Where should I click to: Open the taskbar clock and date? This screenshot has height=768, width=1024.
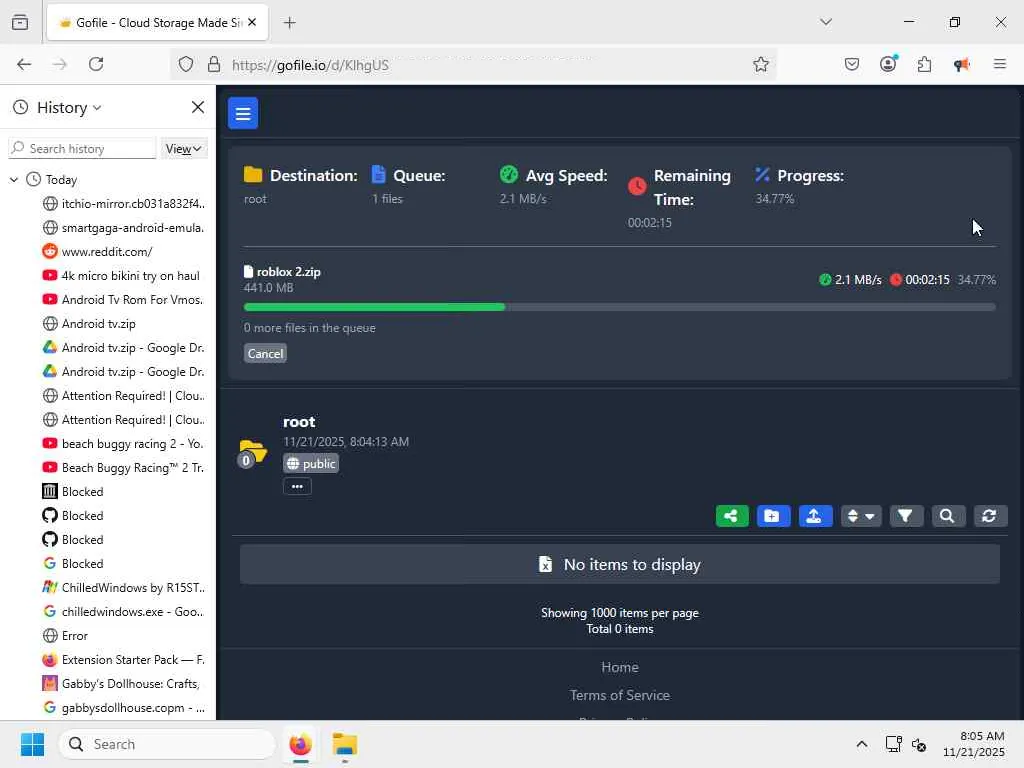(x=974, y=744)
